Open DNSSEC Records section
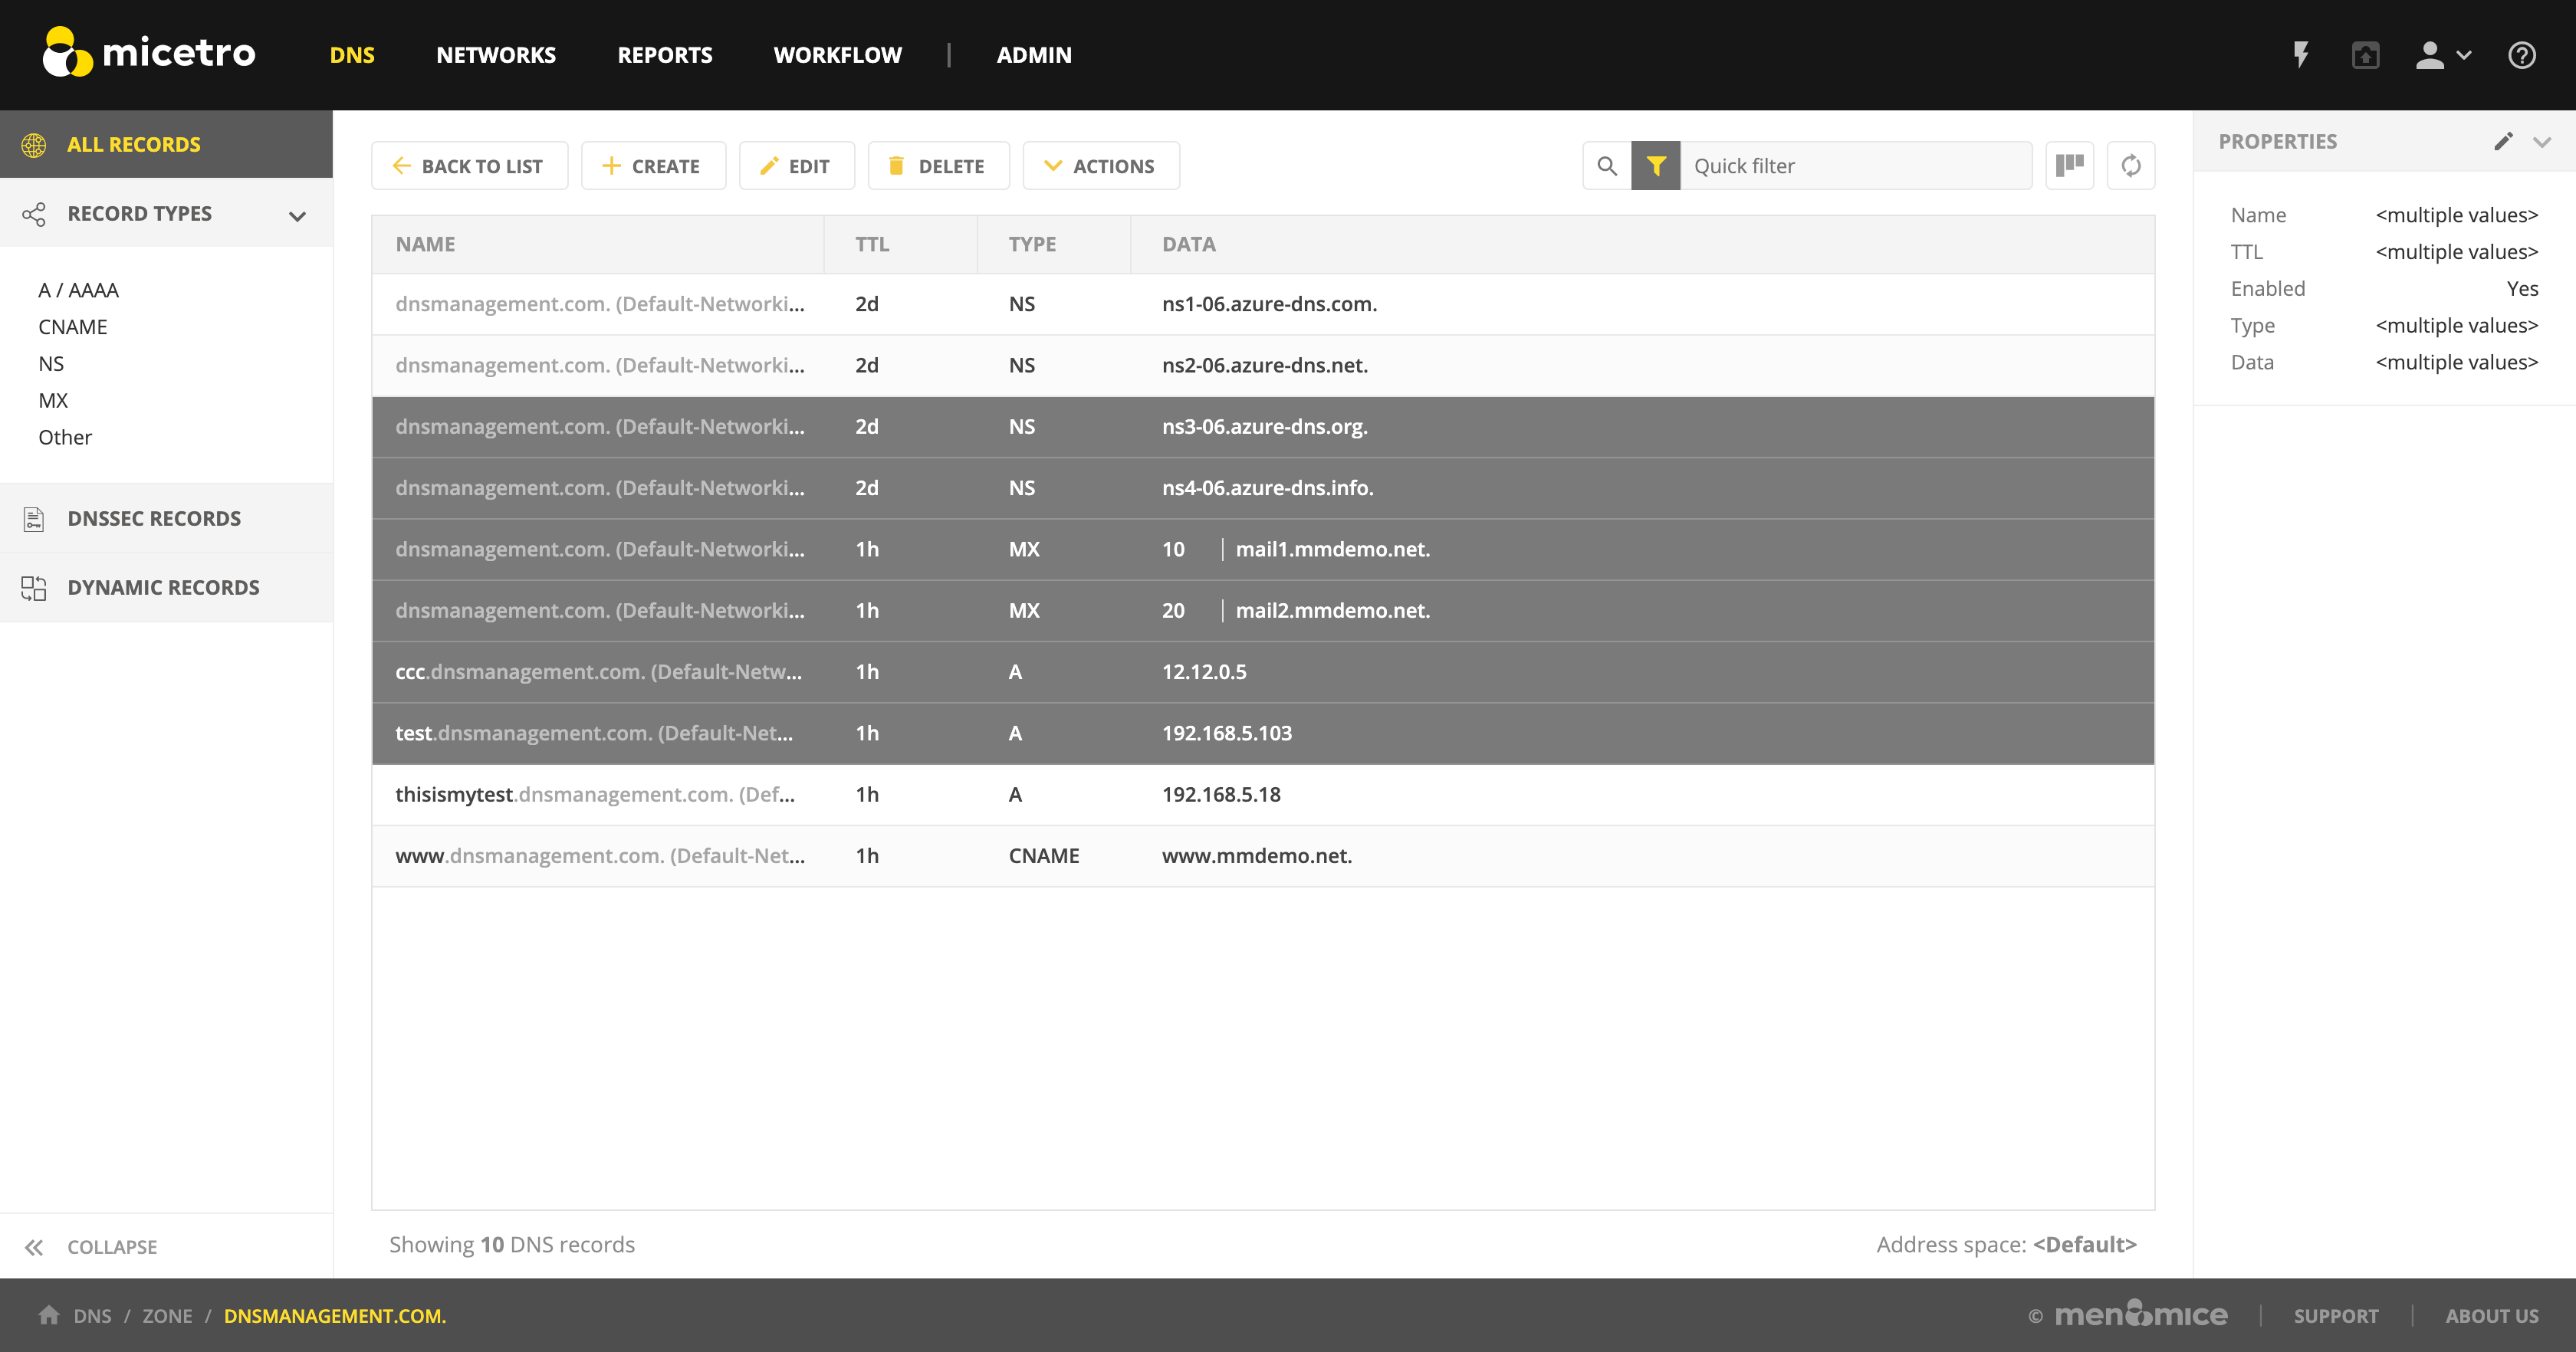Image resolution: width=2576 pixels, height=1352 pixels. point(166,518)
